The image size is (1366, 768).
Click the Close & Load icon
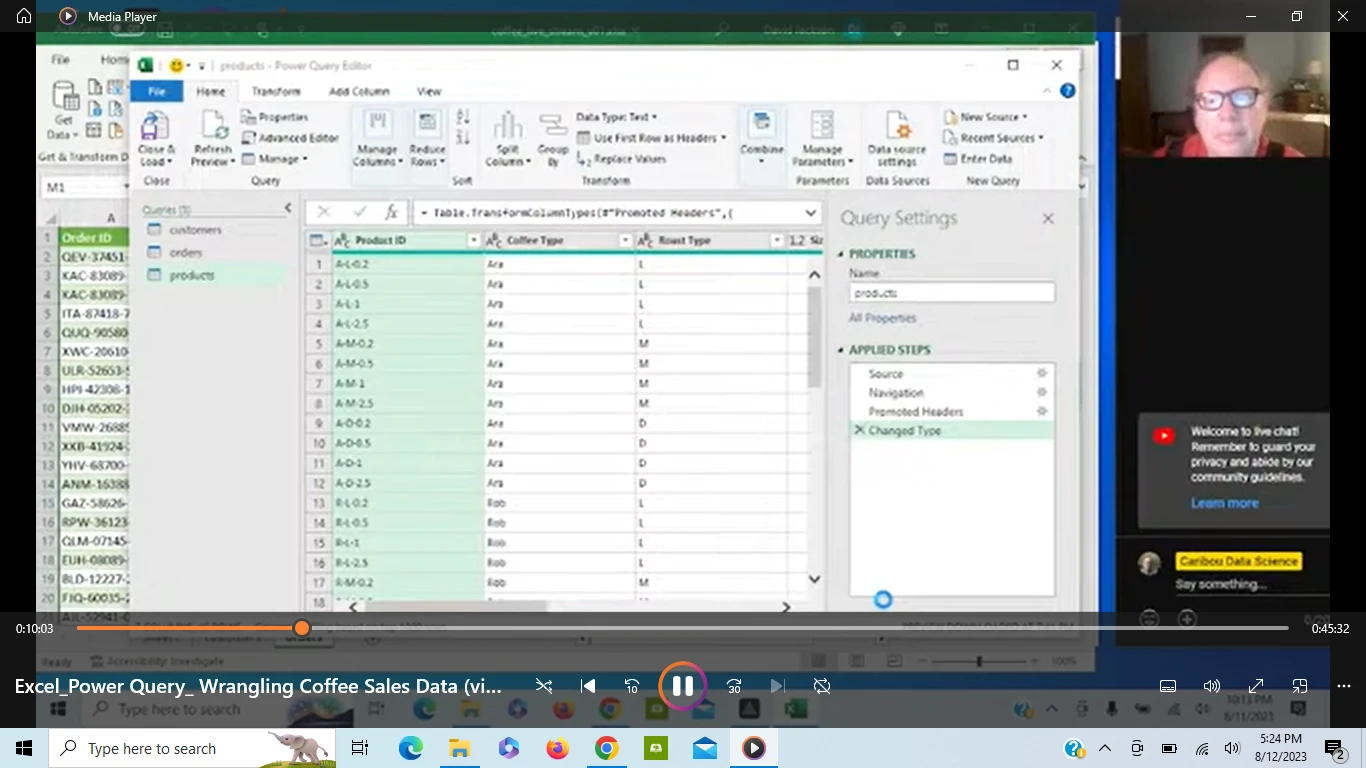point(155,127)
